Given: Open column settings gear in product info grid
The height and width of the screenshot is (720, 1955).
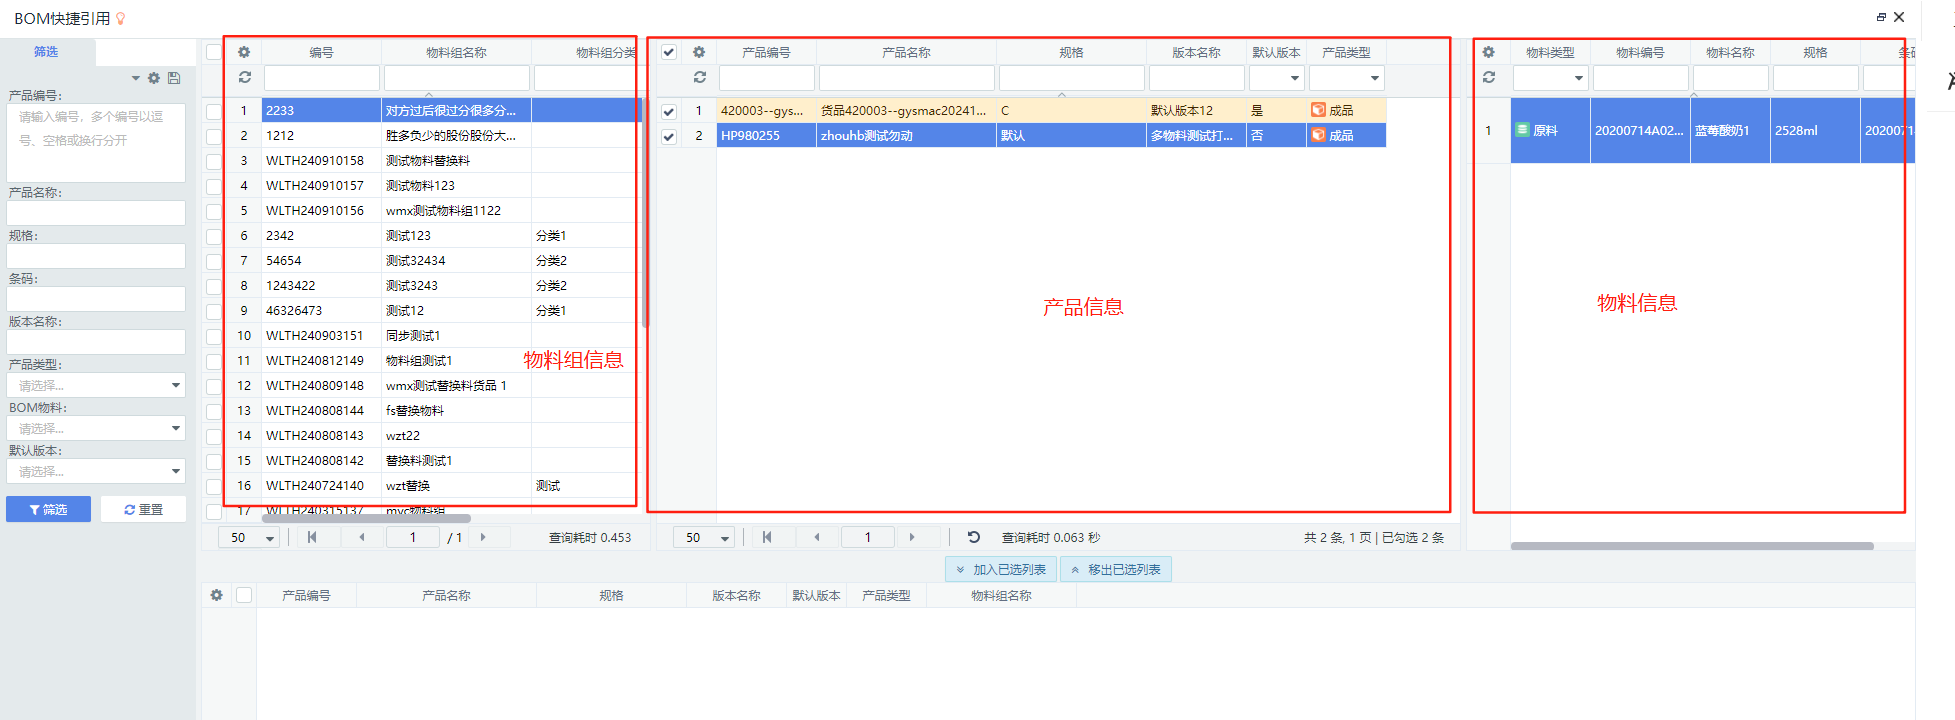Looking at the screenshot, I should [x=699, y=52].
